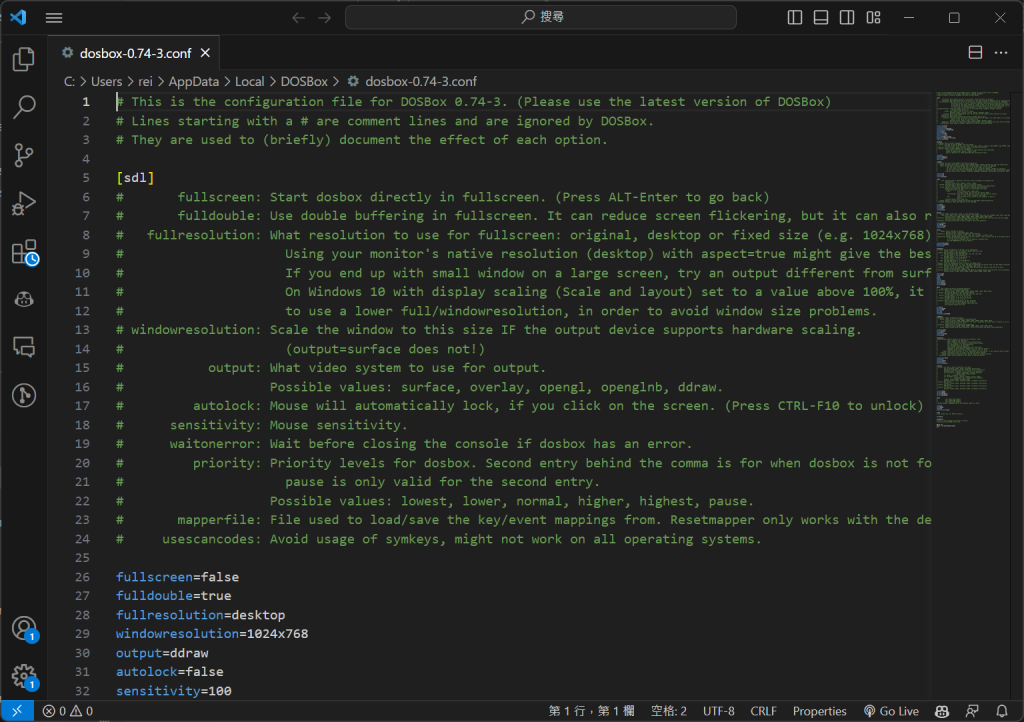Place cursor on 'fullscreen=false' line
The image size is (1024, 722).
tap(177, 577)
